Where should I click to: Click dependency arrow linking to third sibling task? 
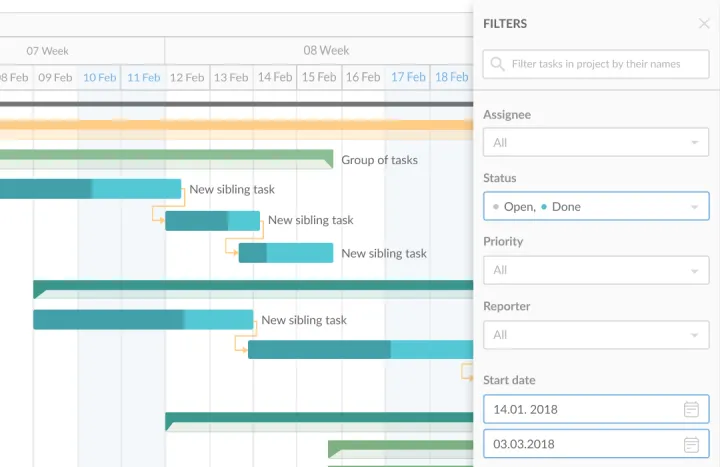click(x=230, y=246)
